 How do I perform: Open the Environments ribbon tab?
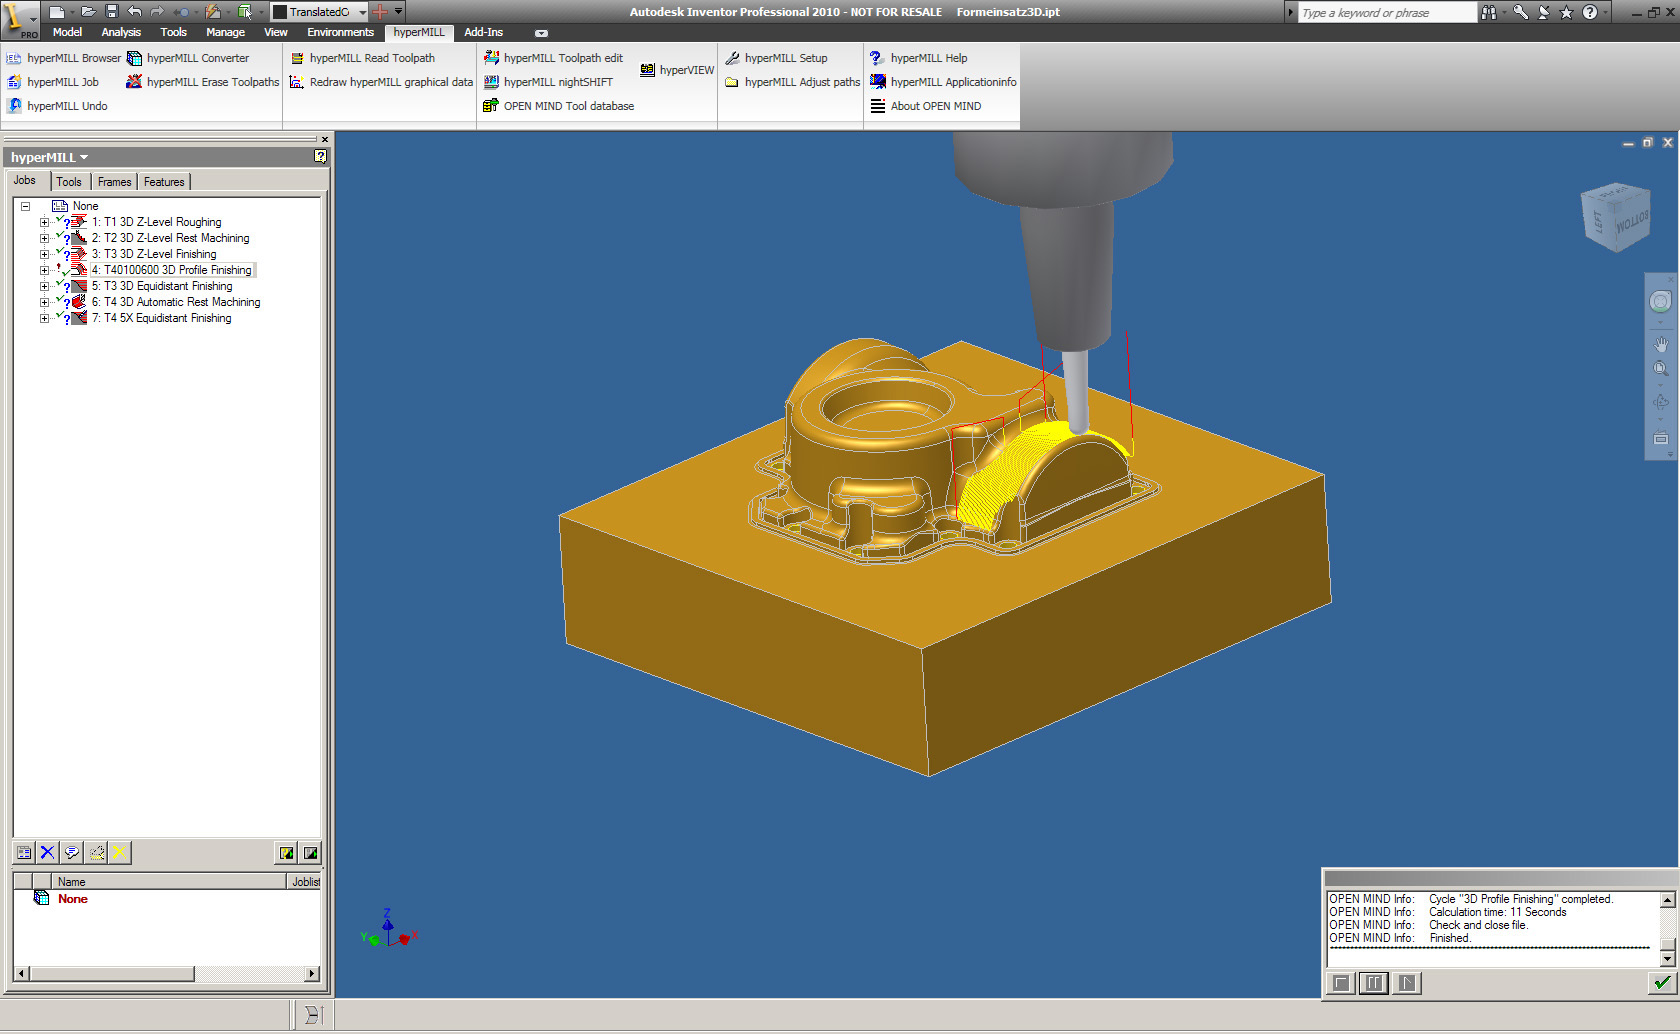point(340,32)
